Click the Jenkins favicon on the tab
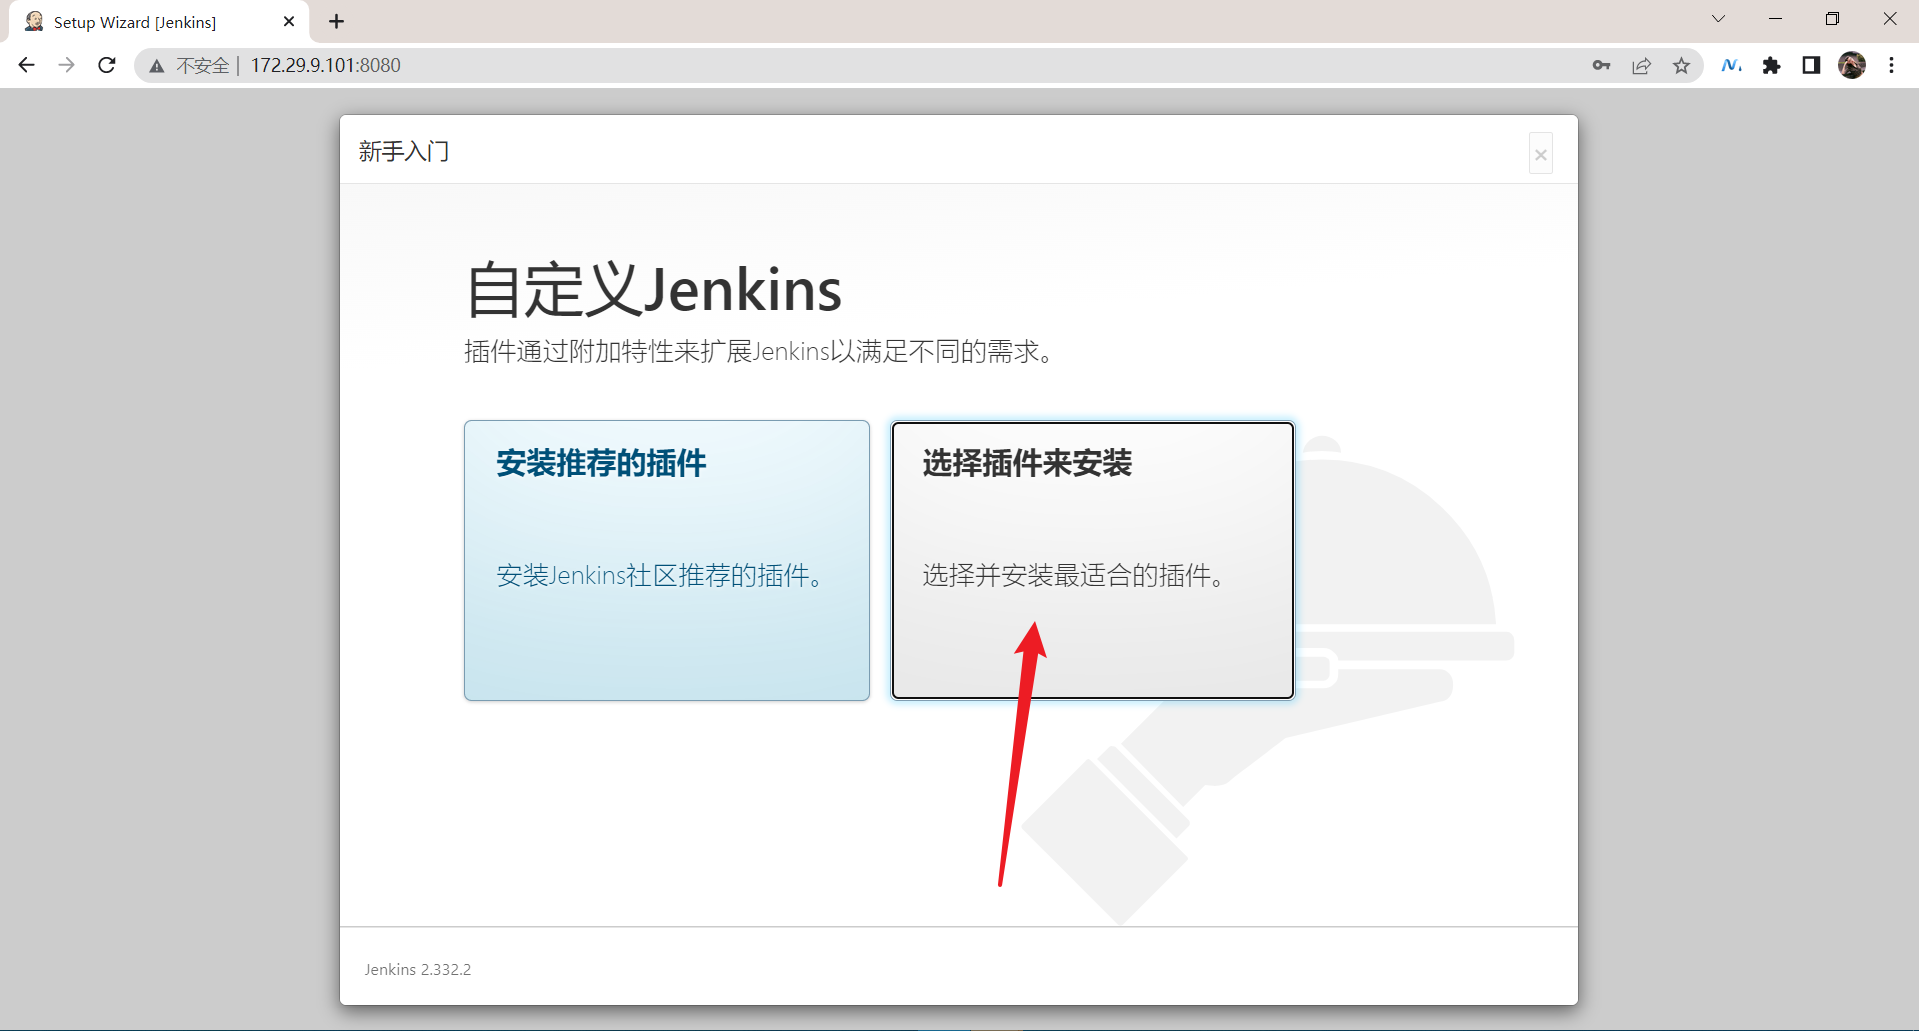This screenshot has width=1919, height=1031. click(x=34, y=21)
